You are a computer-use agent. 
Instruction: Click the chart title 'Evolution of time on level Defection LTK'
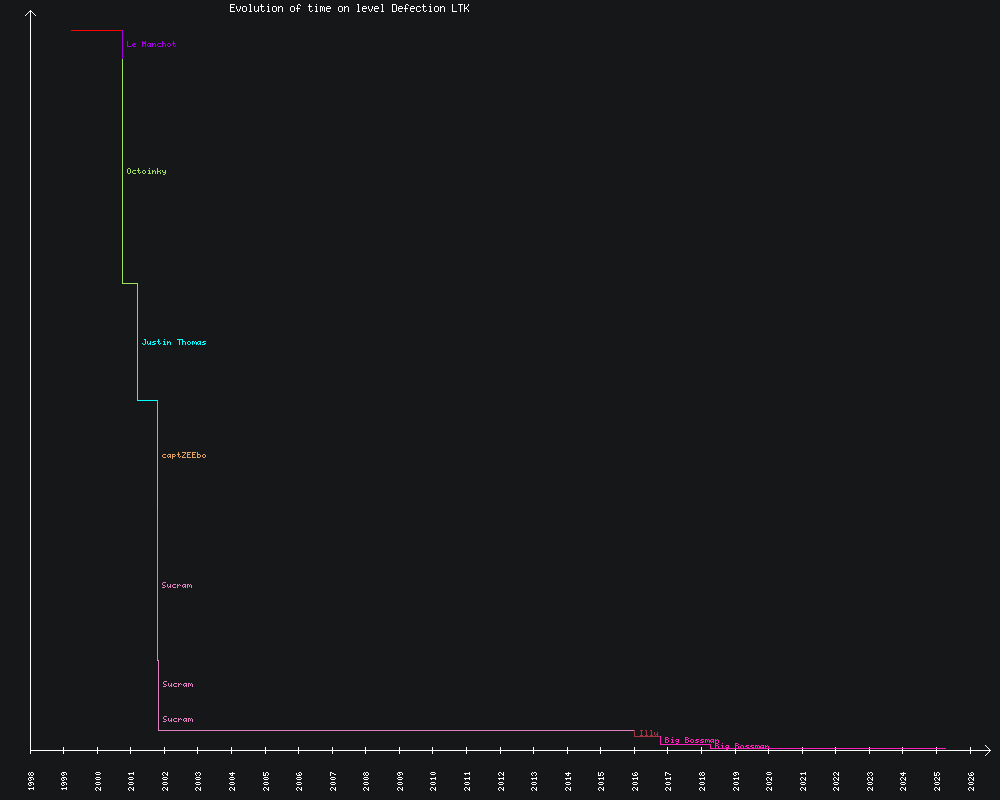coord(349,8)
